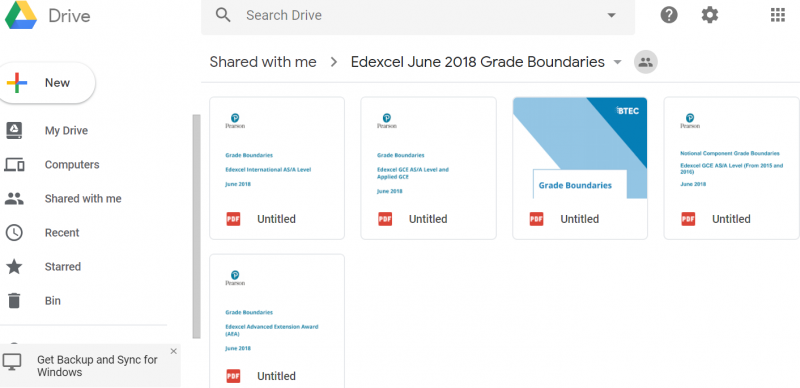The image size is (800, 388).
Task: Click the Starred star icon
Action: 14,266
